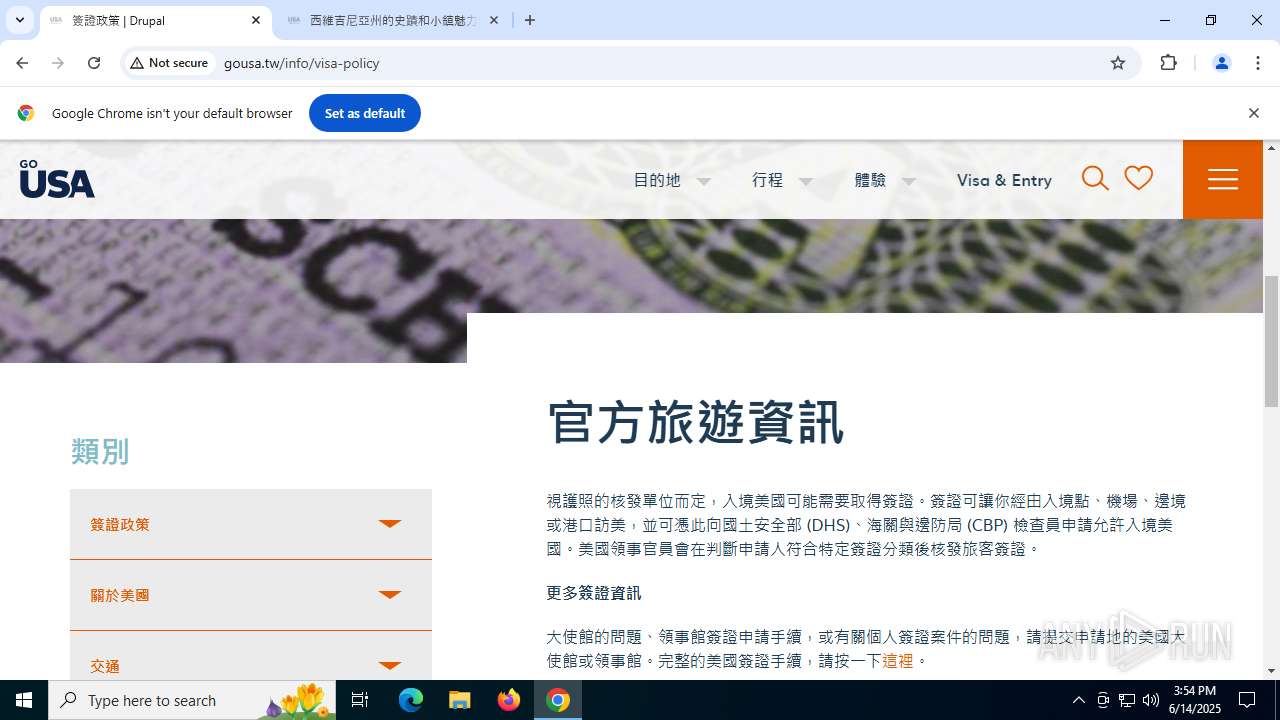Close the 西維吉尼亞州 tab
Image resolution: width=1280 pixels, height=720 pixels.
494,20
